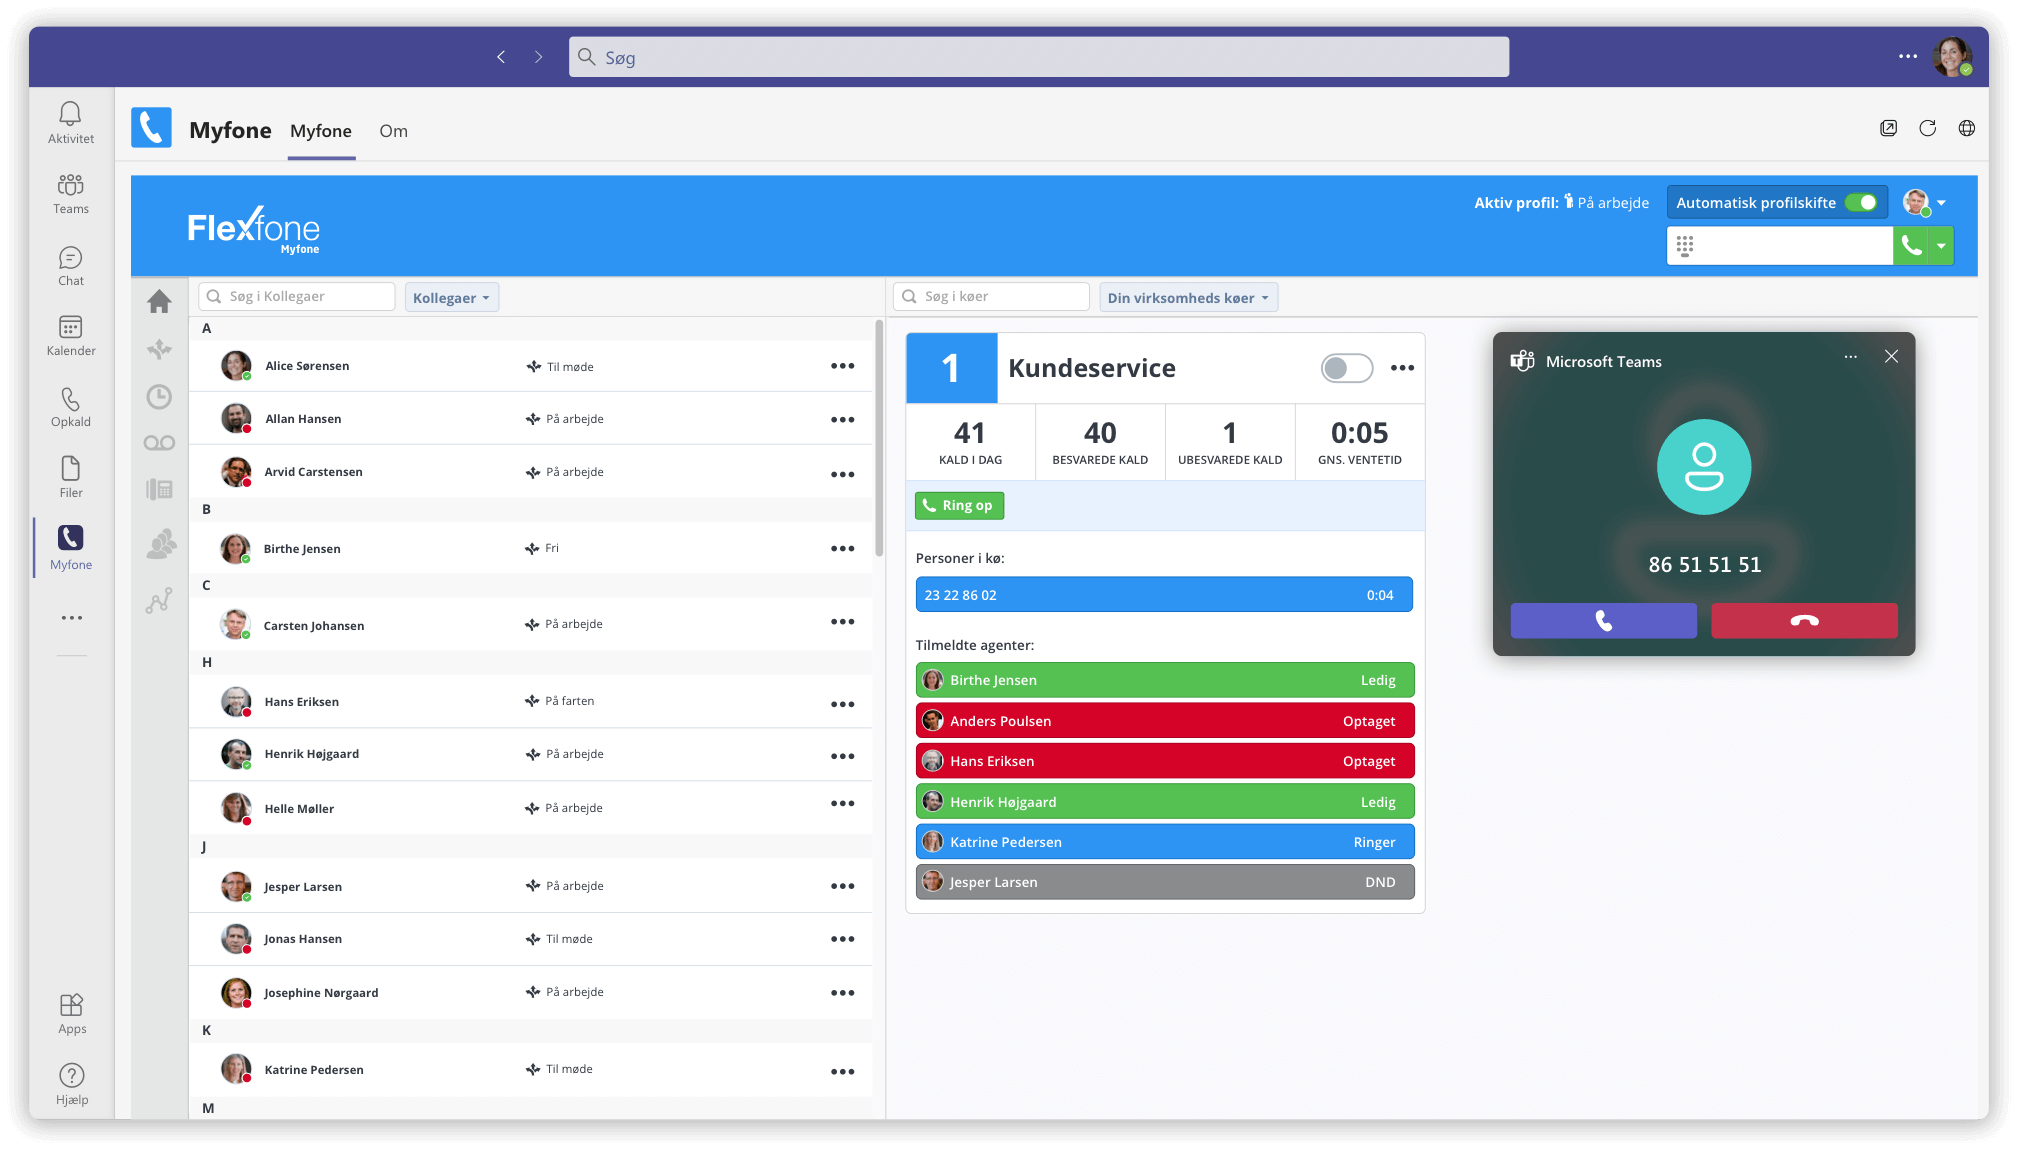Click the Ring op button
The width and height of the screenshot is (2018, 1150).
(959, 506)
